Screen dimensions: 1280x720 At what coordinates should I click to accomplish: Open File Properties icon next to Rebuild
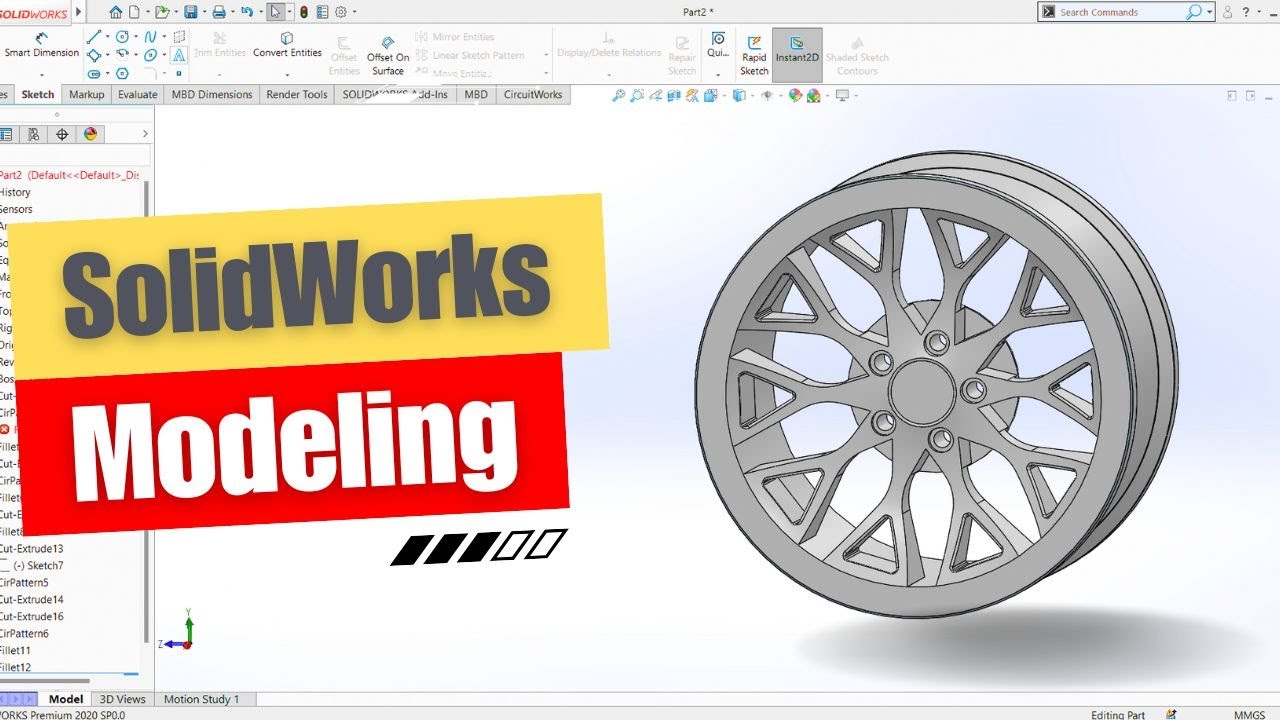tap(322, 12)
